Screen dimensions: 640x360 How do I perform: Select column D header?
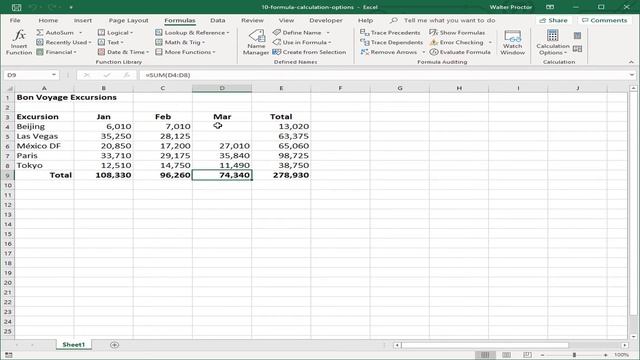click(222, 88)
